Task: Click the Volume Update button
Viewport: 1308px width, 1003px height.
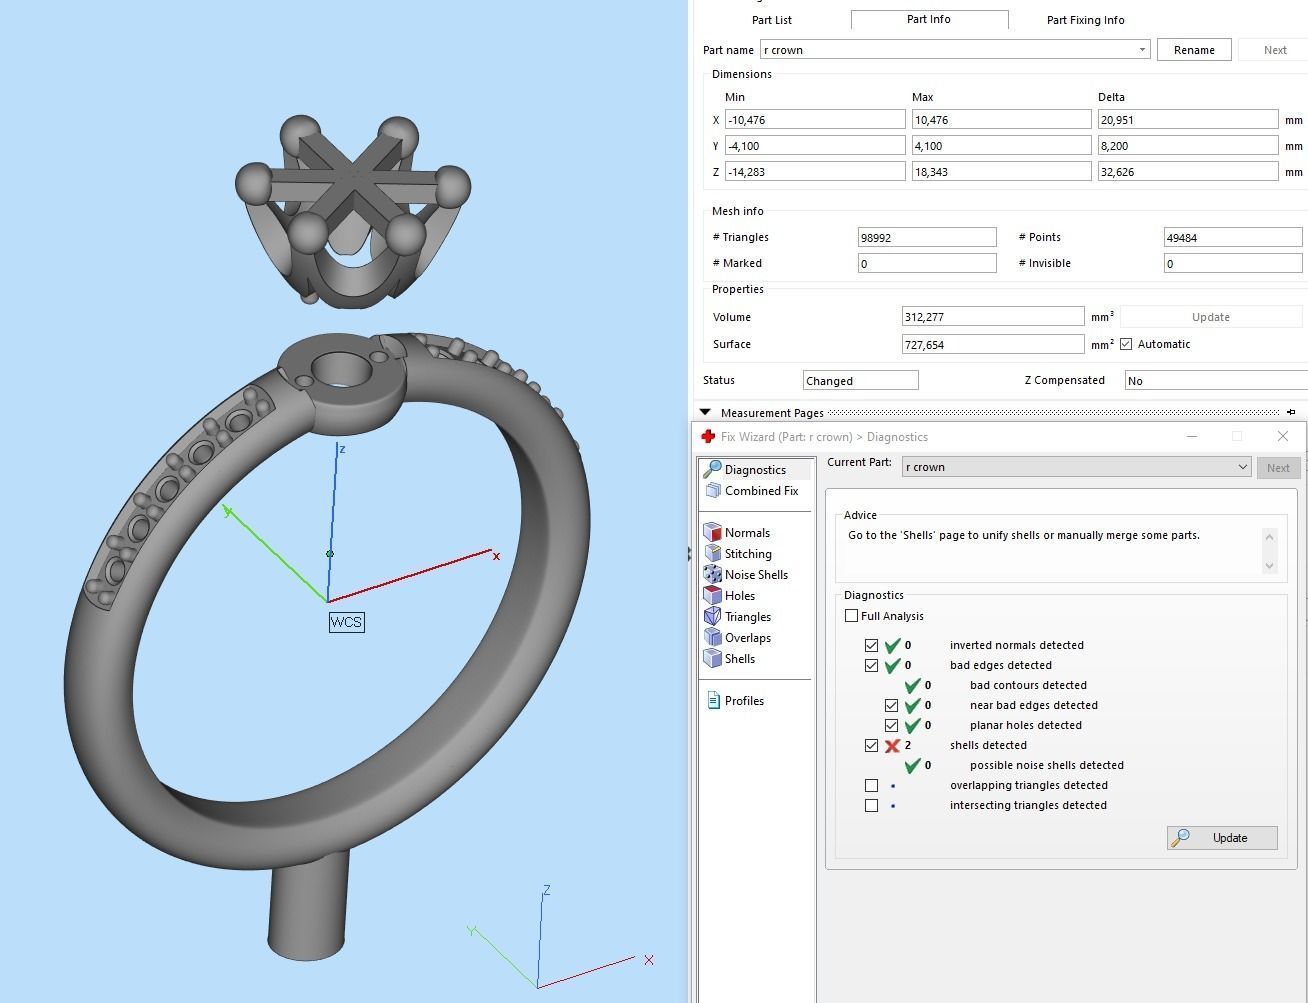Action: click(1211, 317)
